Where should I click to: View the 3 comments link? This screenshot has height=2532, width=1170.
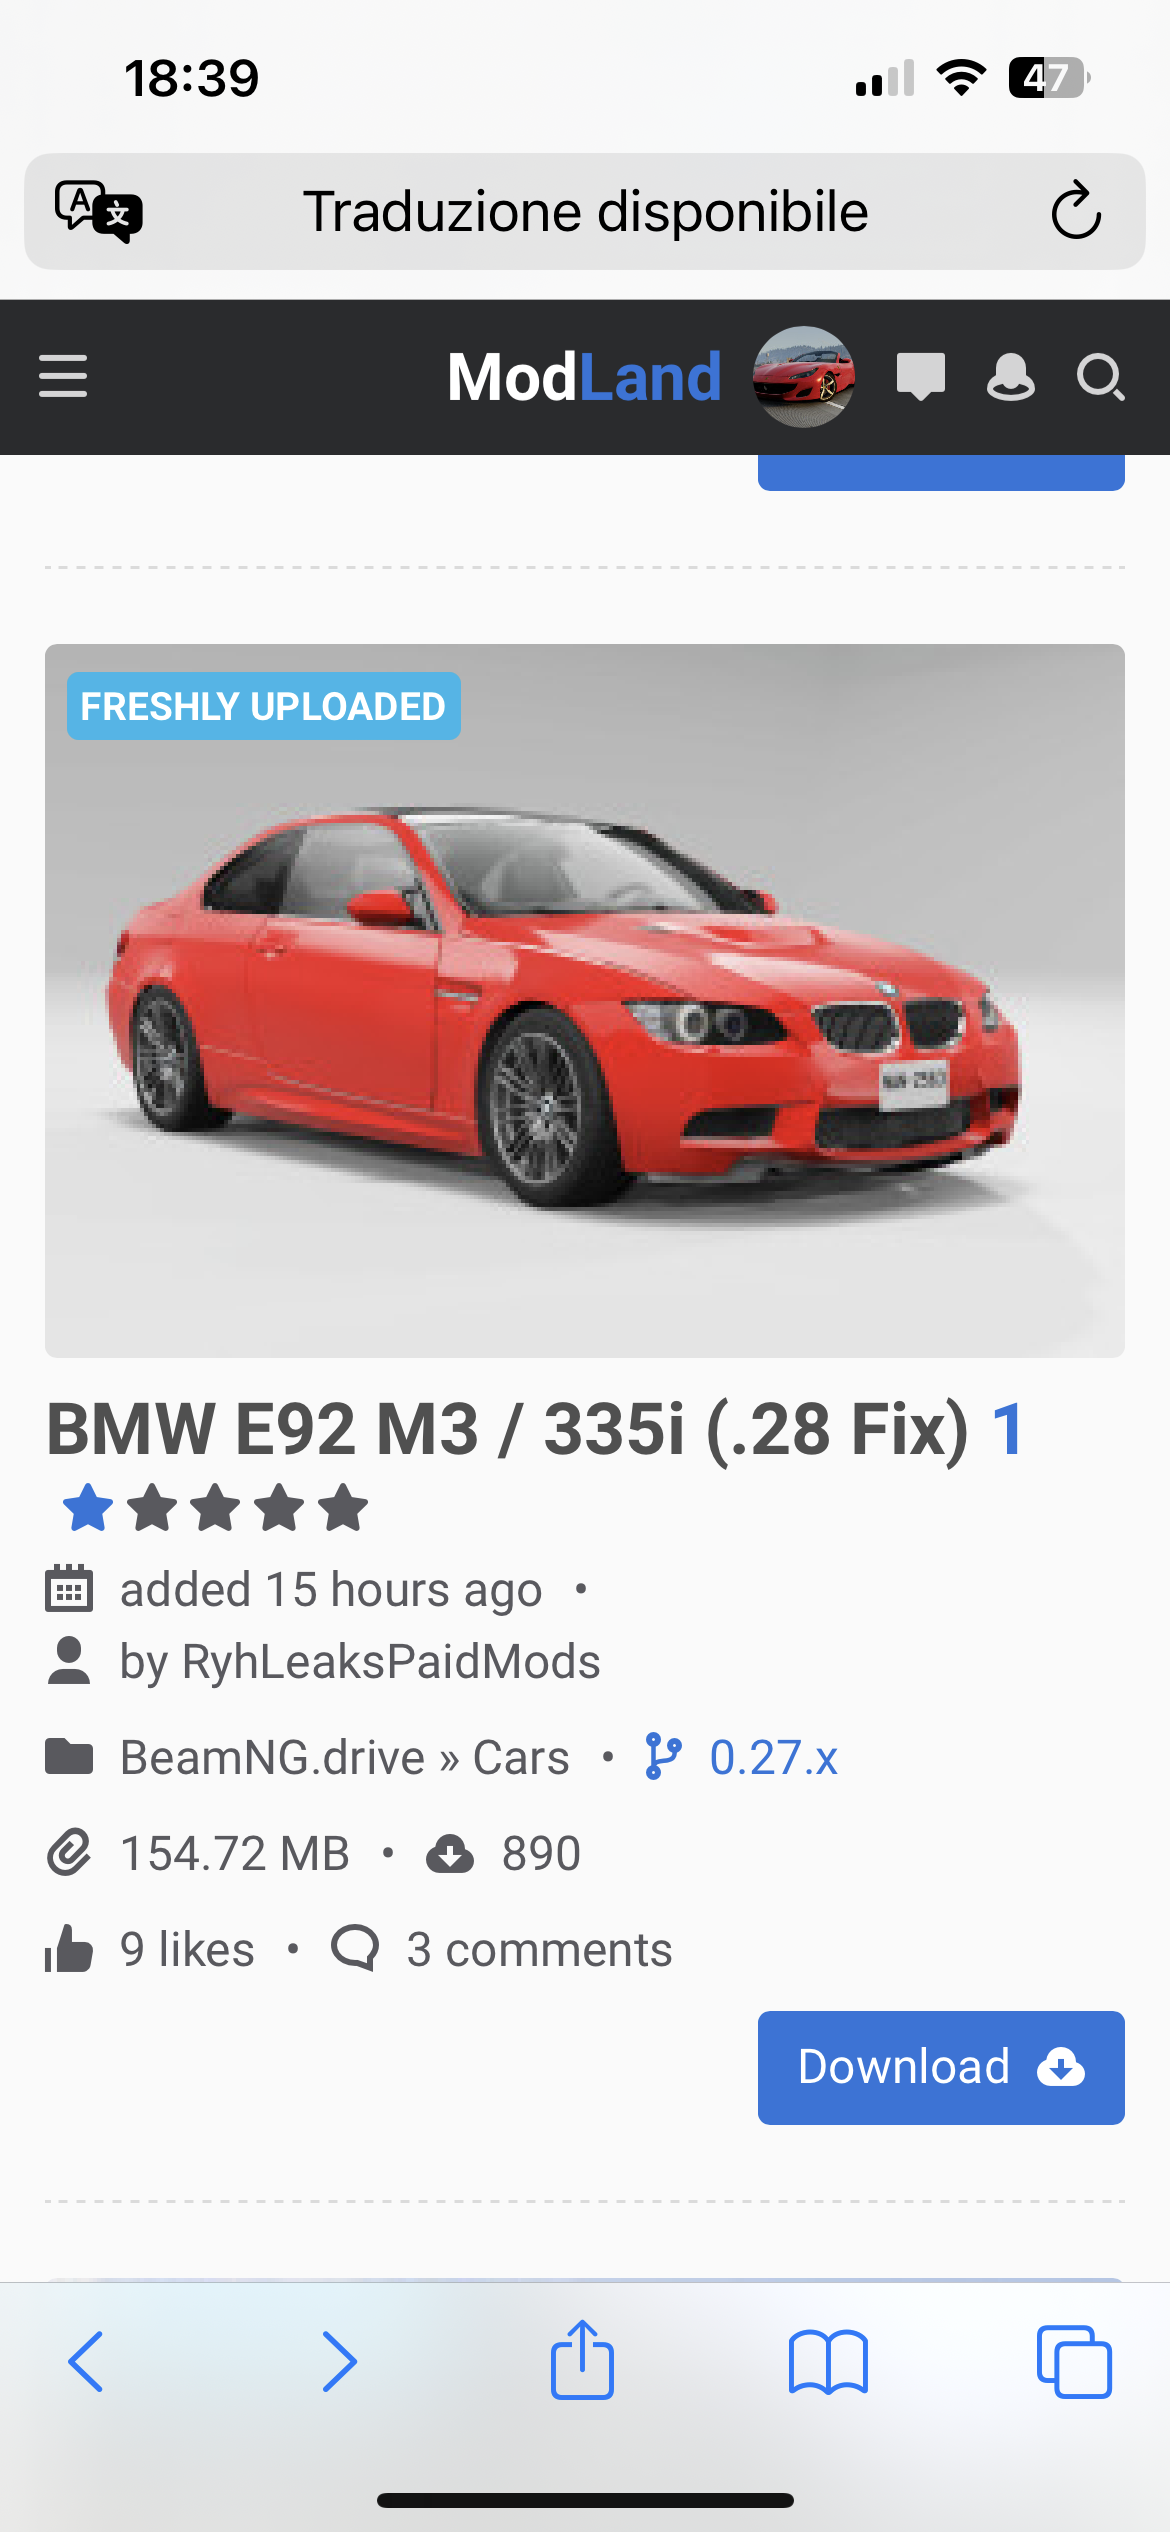(539, 1950)
